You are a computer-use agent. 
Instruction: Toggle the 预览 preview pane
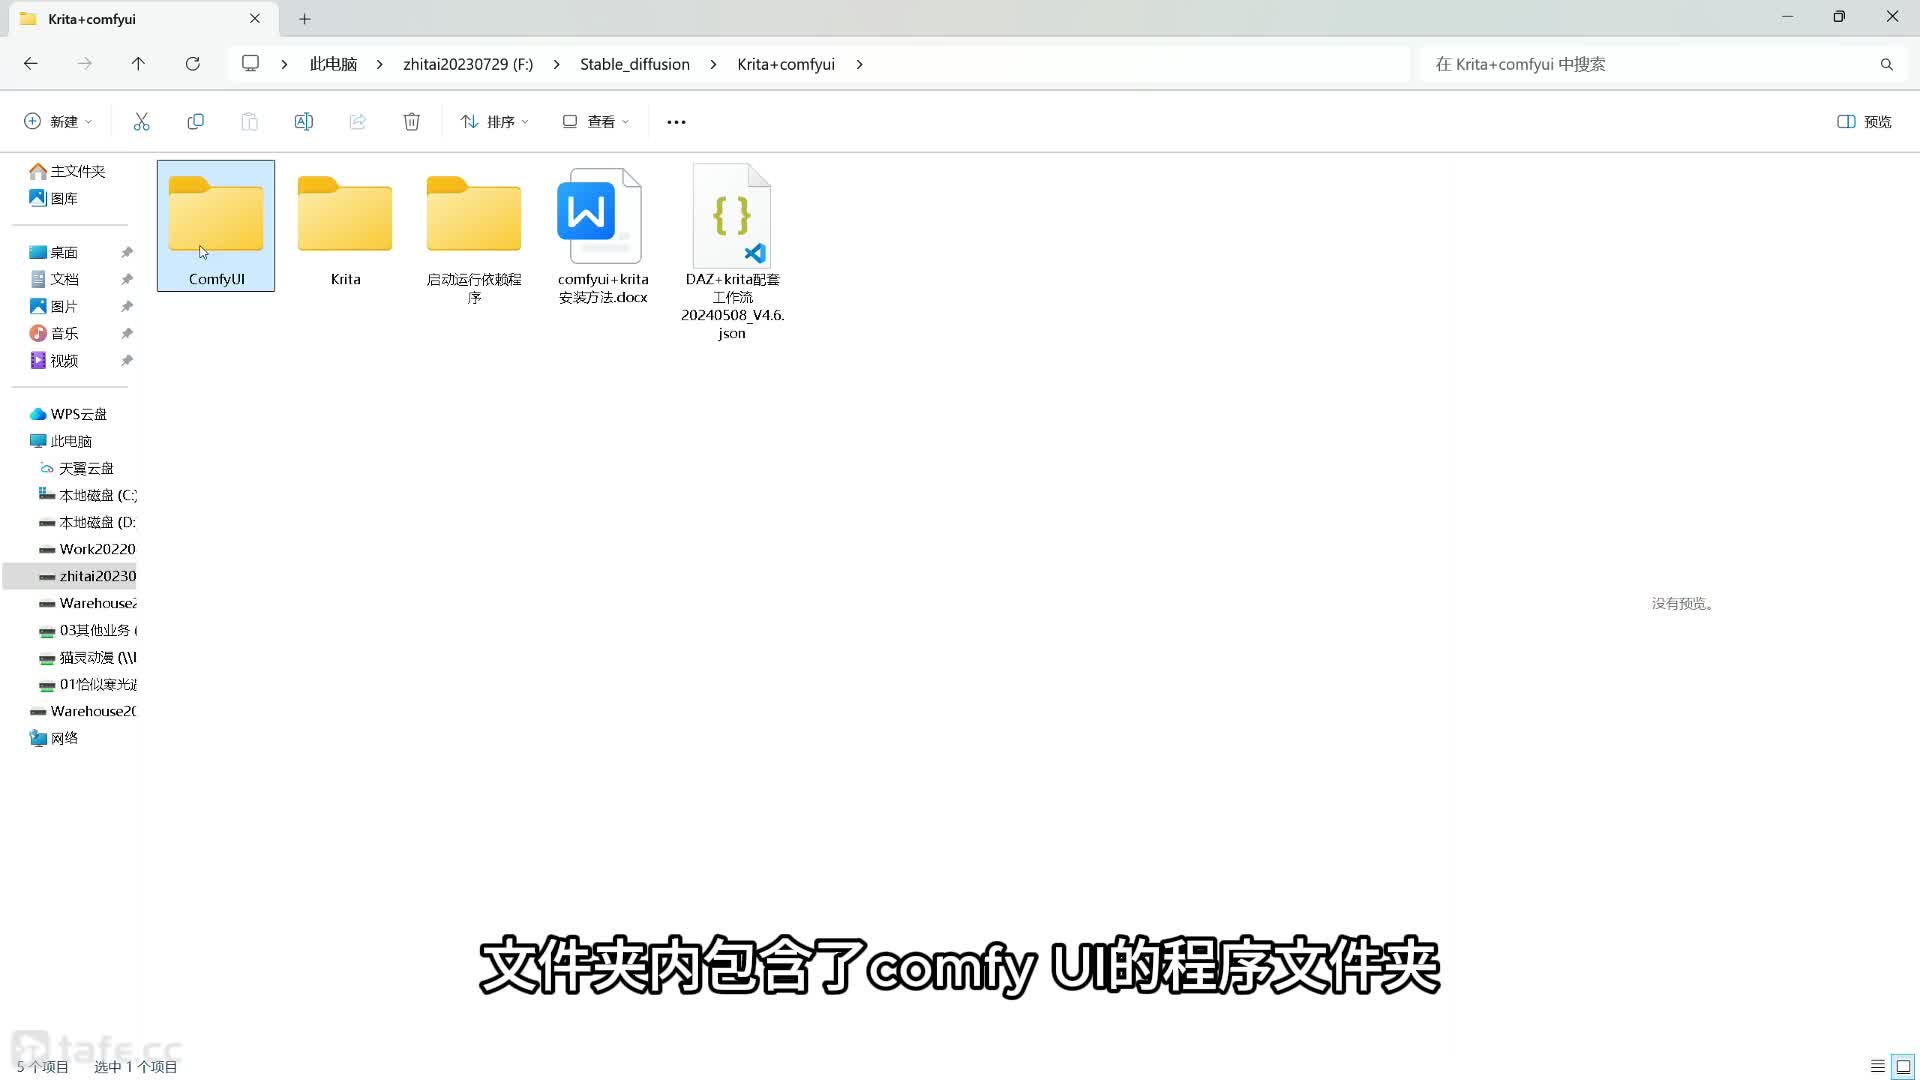1864,121
